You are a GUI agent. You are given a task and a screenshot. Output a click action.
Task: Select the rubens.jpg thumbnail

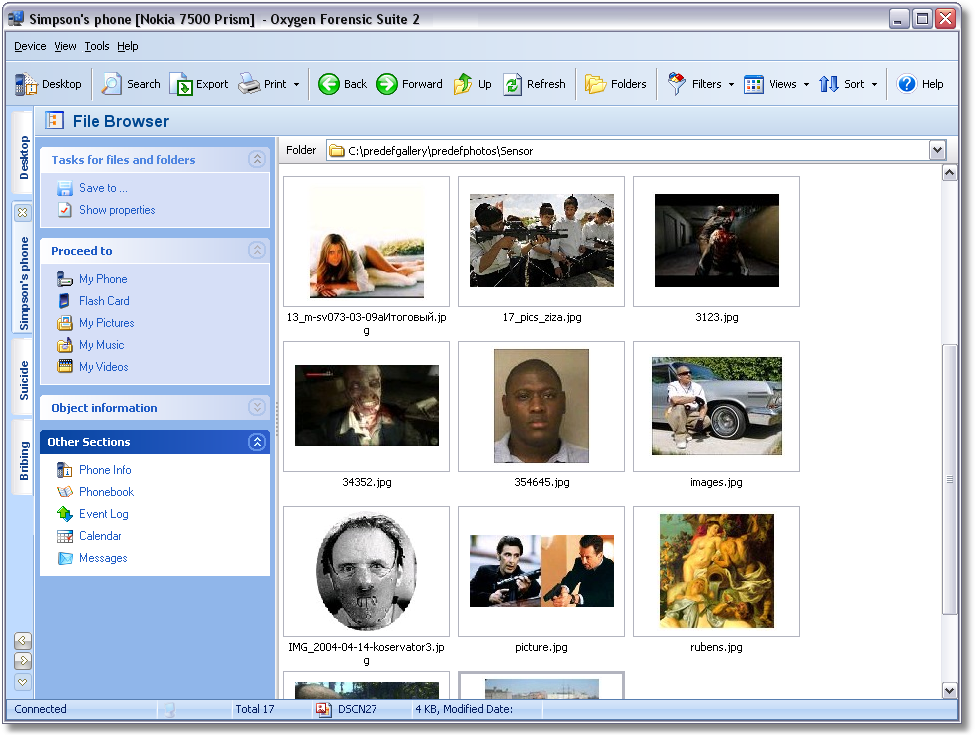click(716, 571)
